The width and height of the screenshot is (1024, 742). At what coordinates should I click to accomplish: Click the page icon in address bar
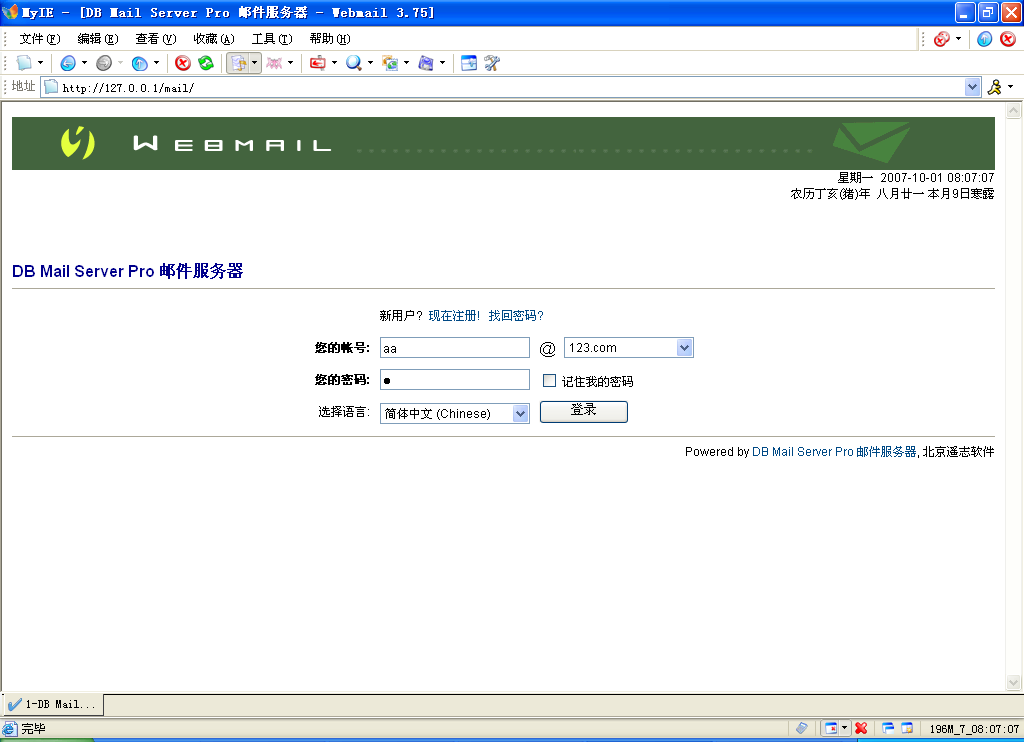click(x=51, y=87)
